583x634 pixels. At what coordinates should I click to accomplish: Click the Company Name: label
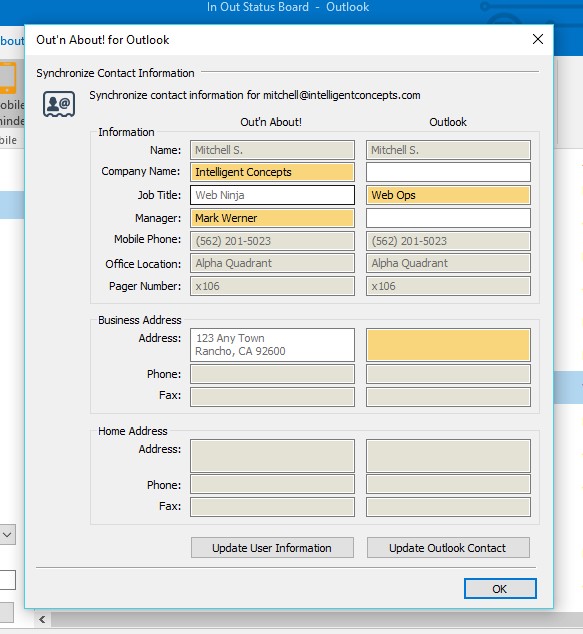click(x=141, y=171)
